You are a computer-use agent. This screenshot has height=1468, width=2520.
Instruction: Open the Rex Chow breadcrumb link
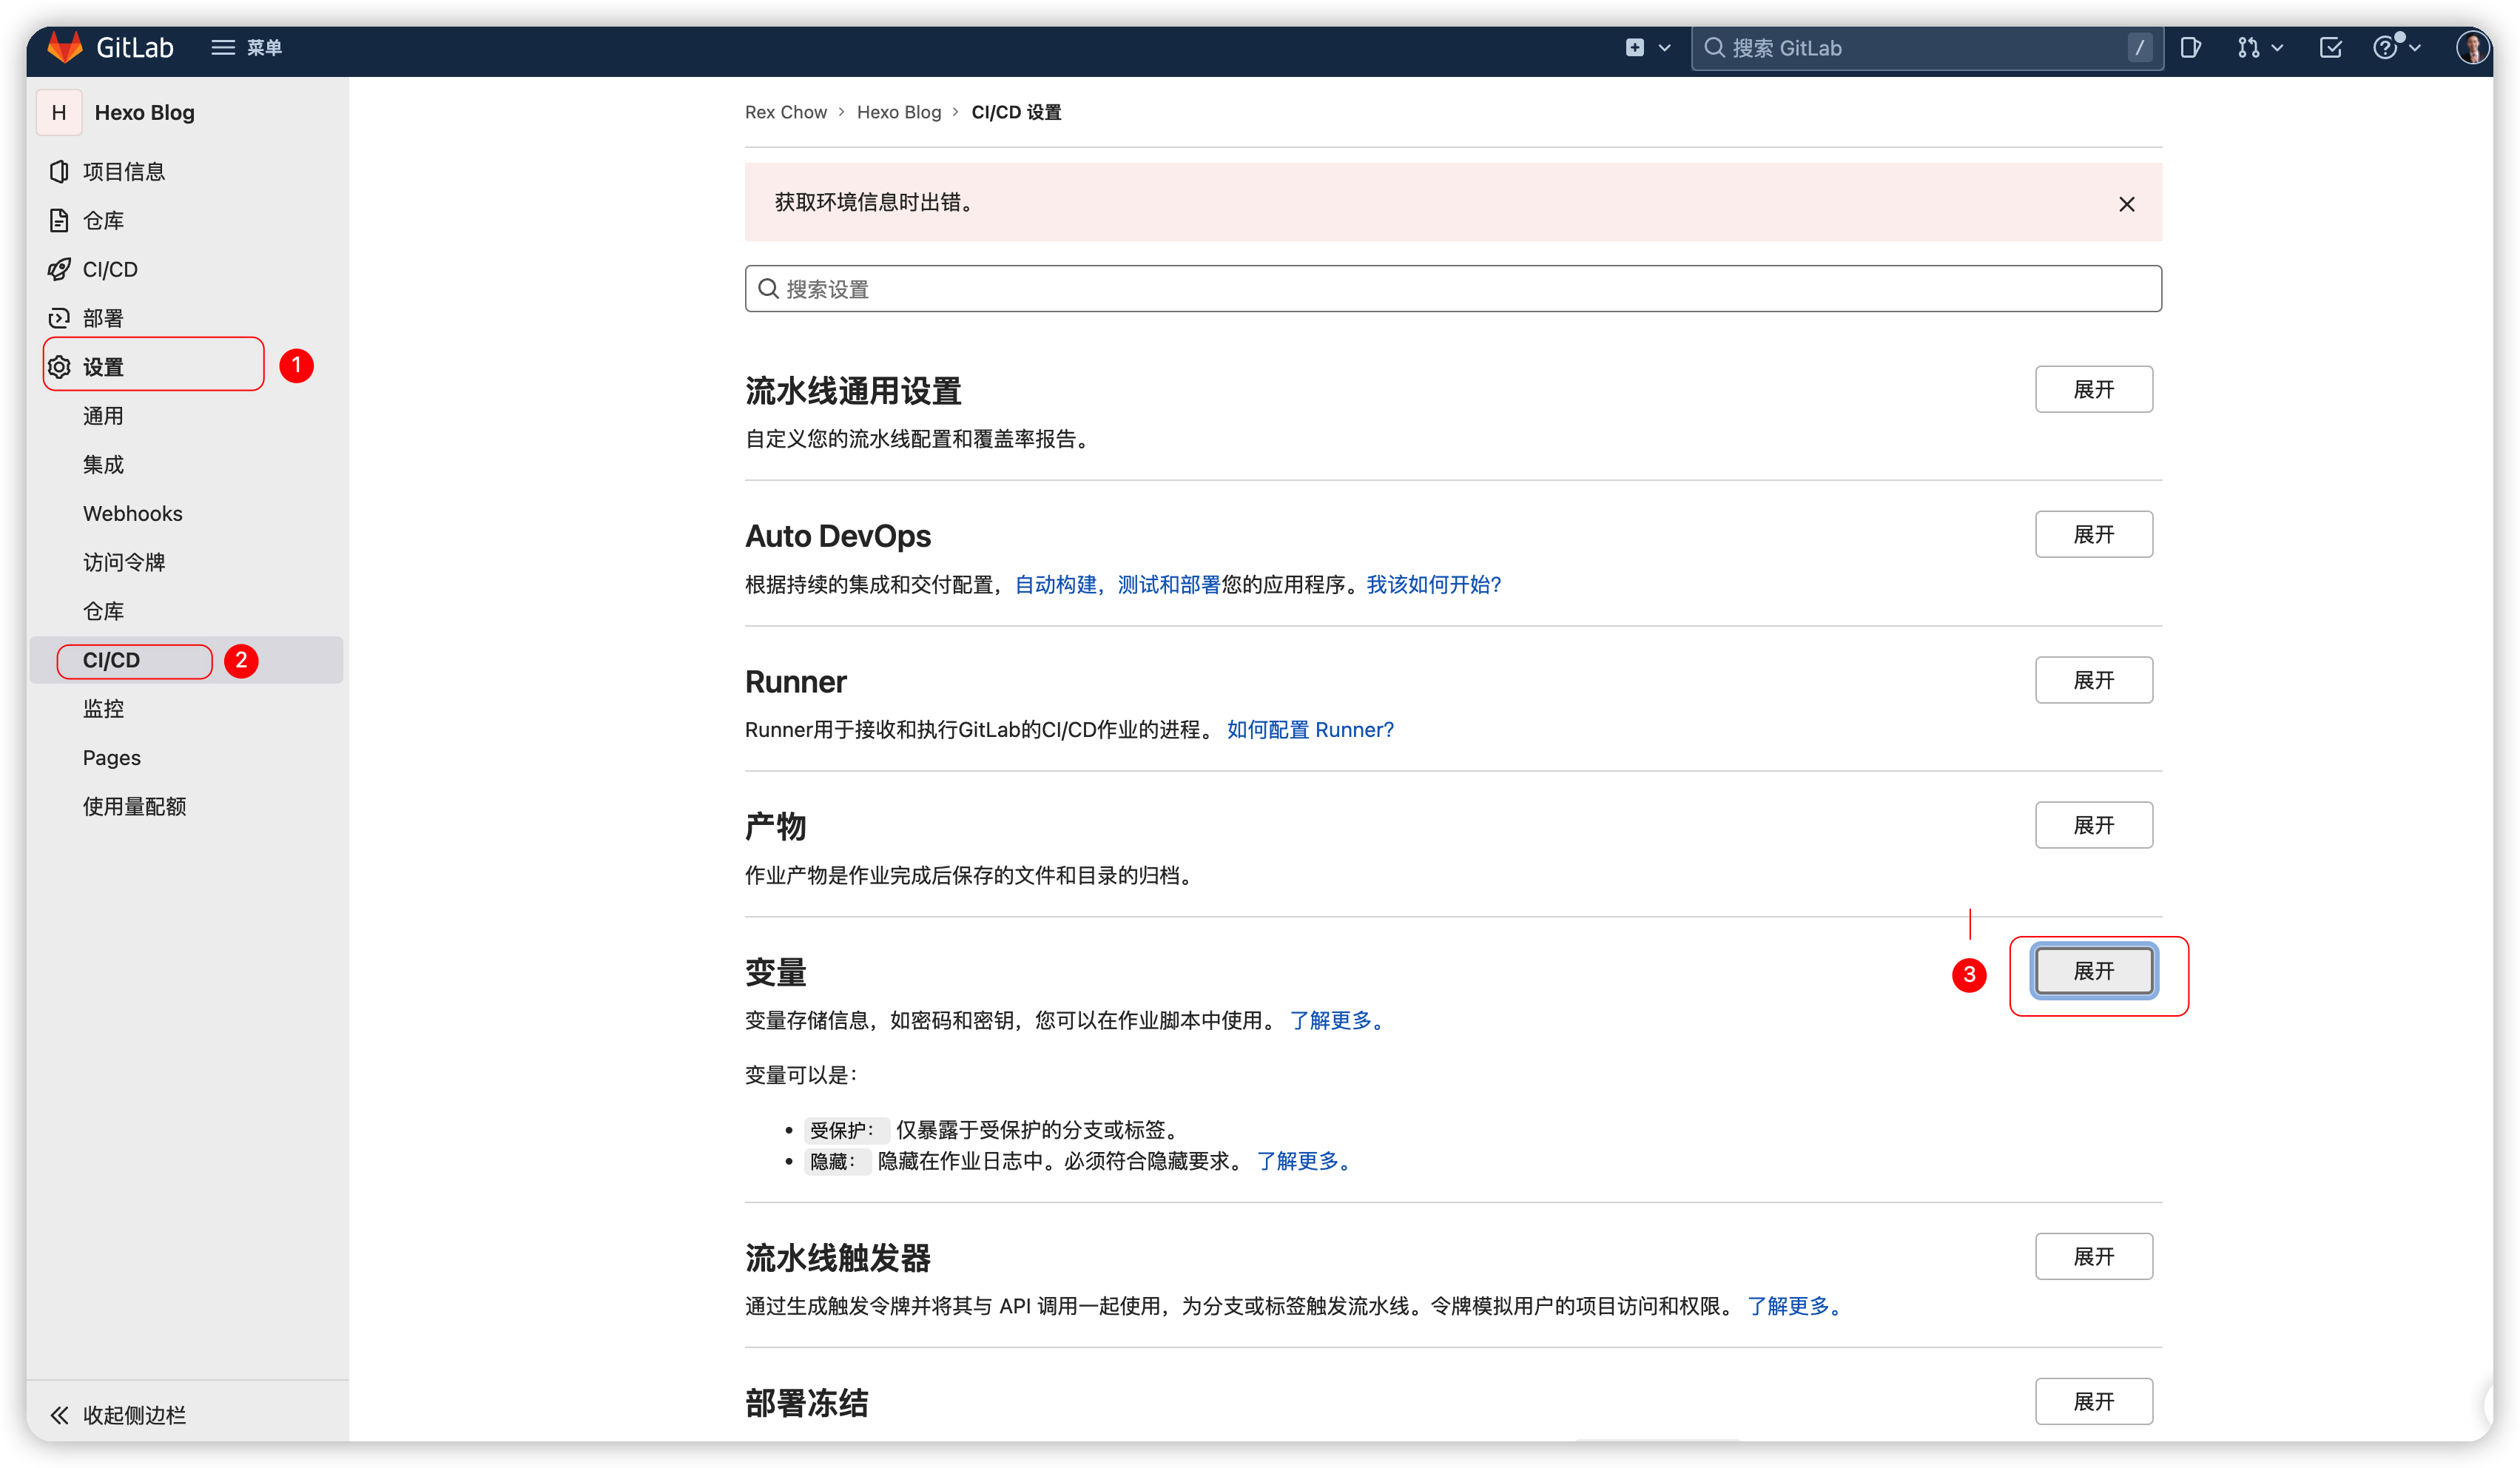tap(786, 112)
